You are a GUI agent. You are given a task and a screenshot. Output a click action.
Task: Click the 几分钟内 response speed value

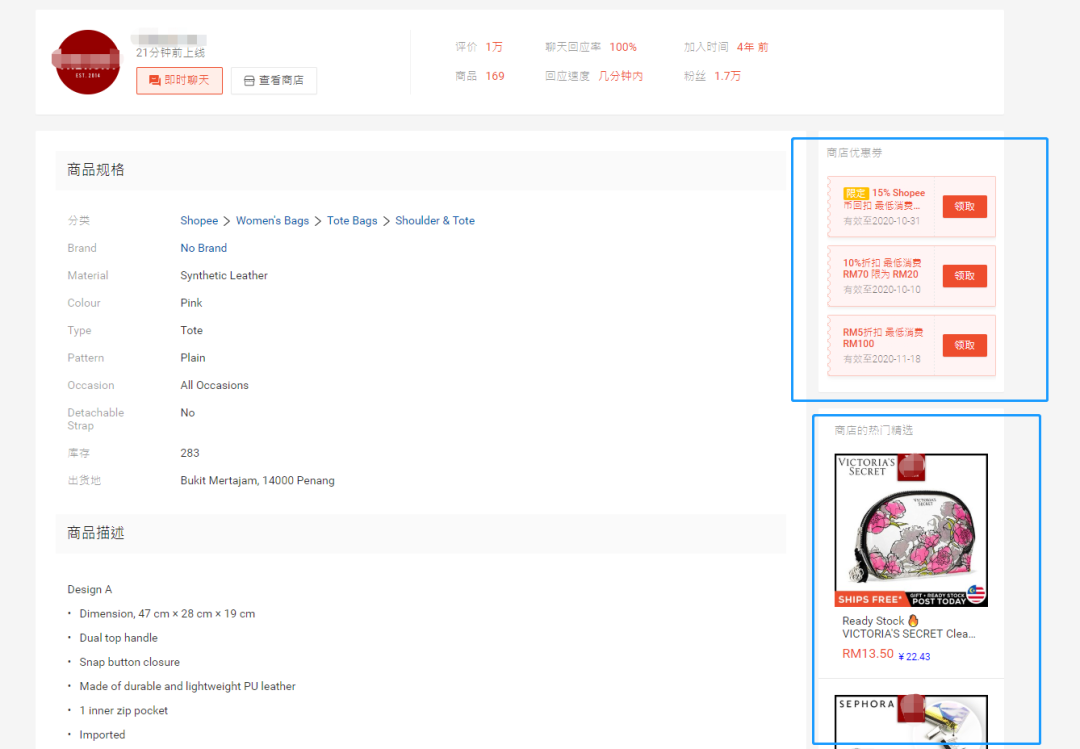coord(621,76)
